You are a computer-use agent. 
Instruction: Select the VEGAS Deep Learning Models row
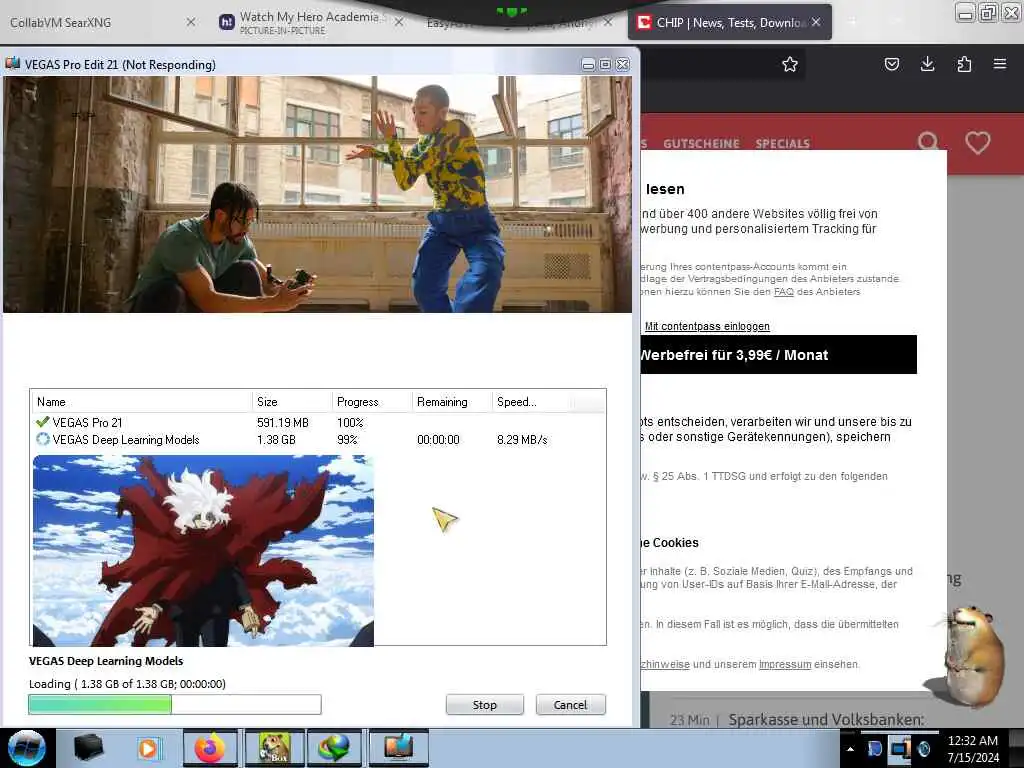pos(317,440)
